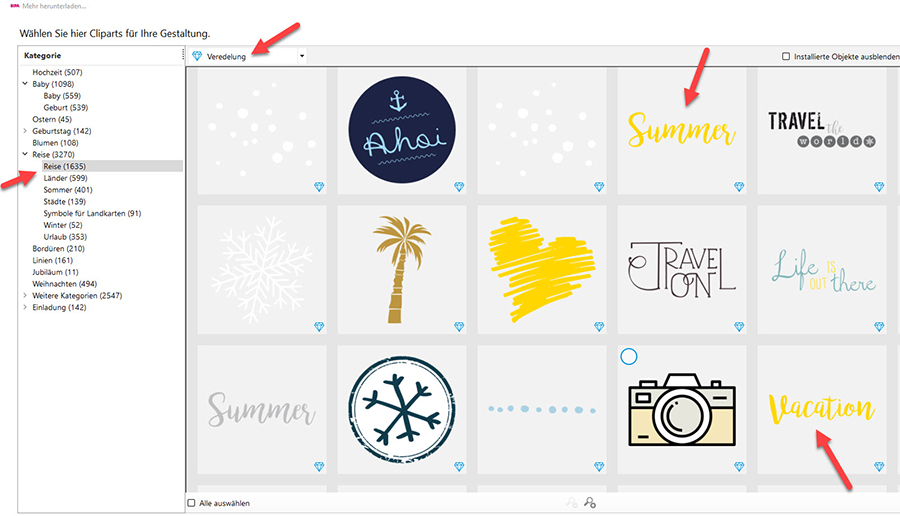Image resolution: width=900 pixels, height=516 pixels.
Task: Pick the yellow scribble heart clipart
Action: 542,269
